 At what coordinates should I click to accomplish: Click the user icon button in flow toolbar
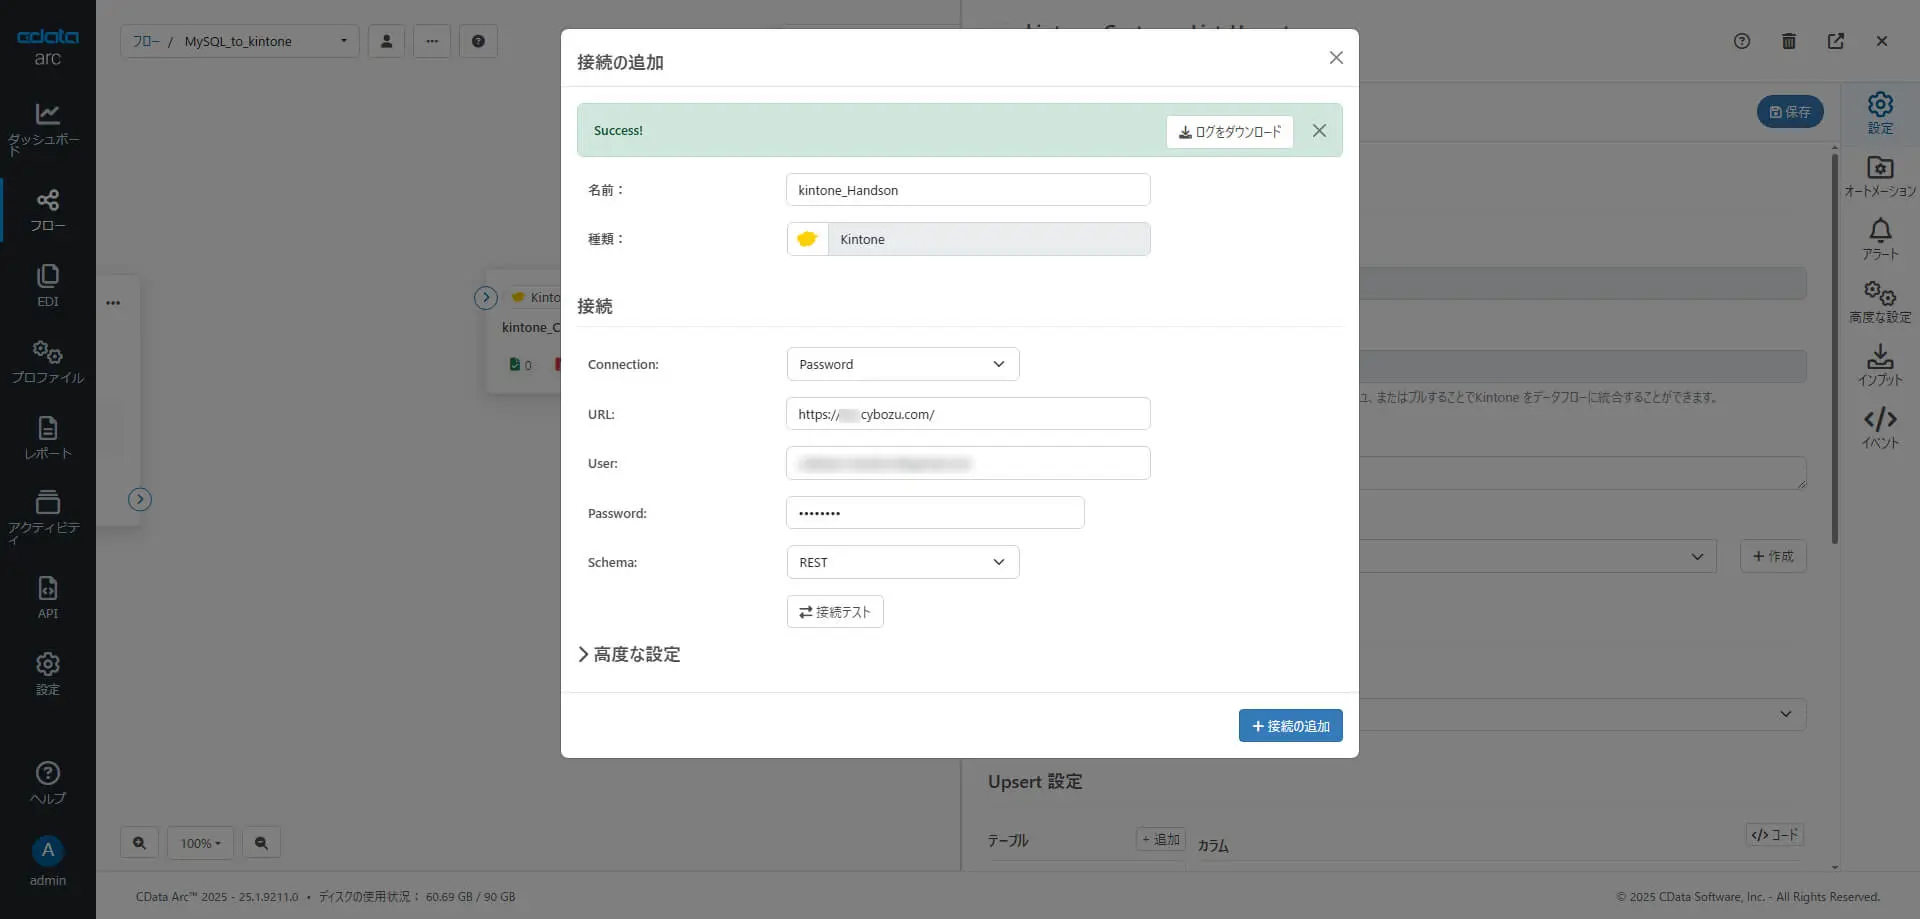pyautogui.click(x=386, y=41)
